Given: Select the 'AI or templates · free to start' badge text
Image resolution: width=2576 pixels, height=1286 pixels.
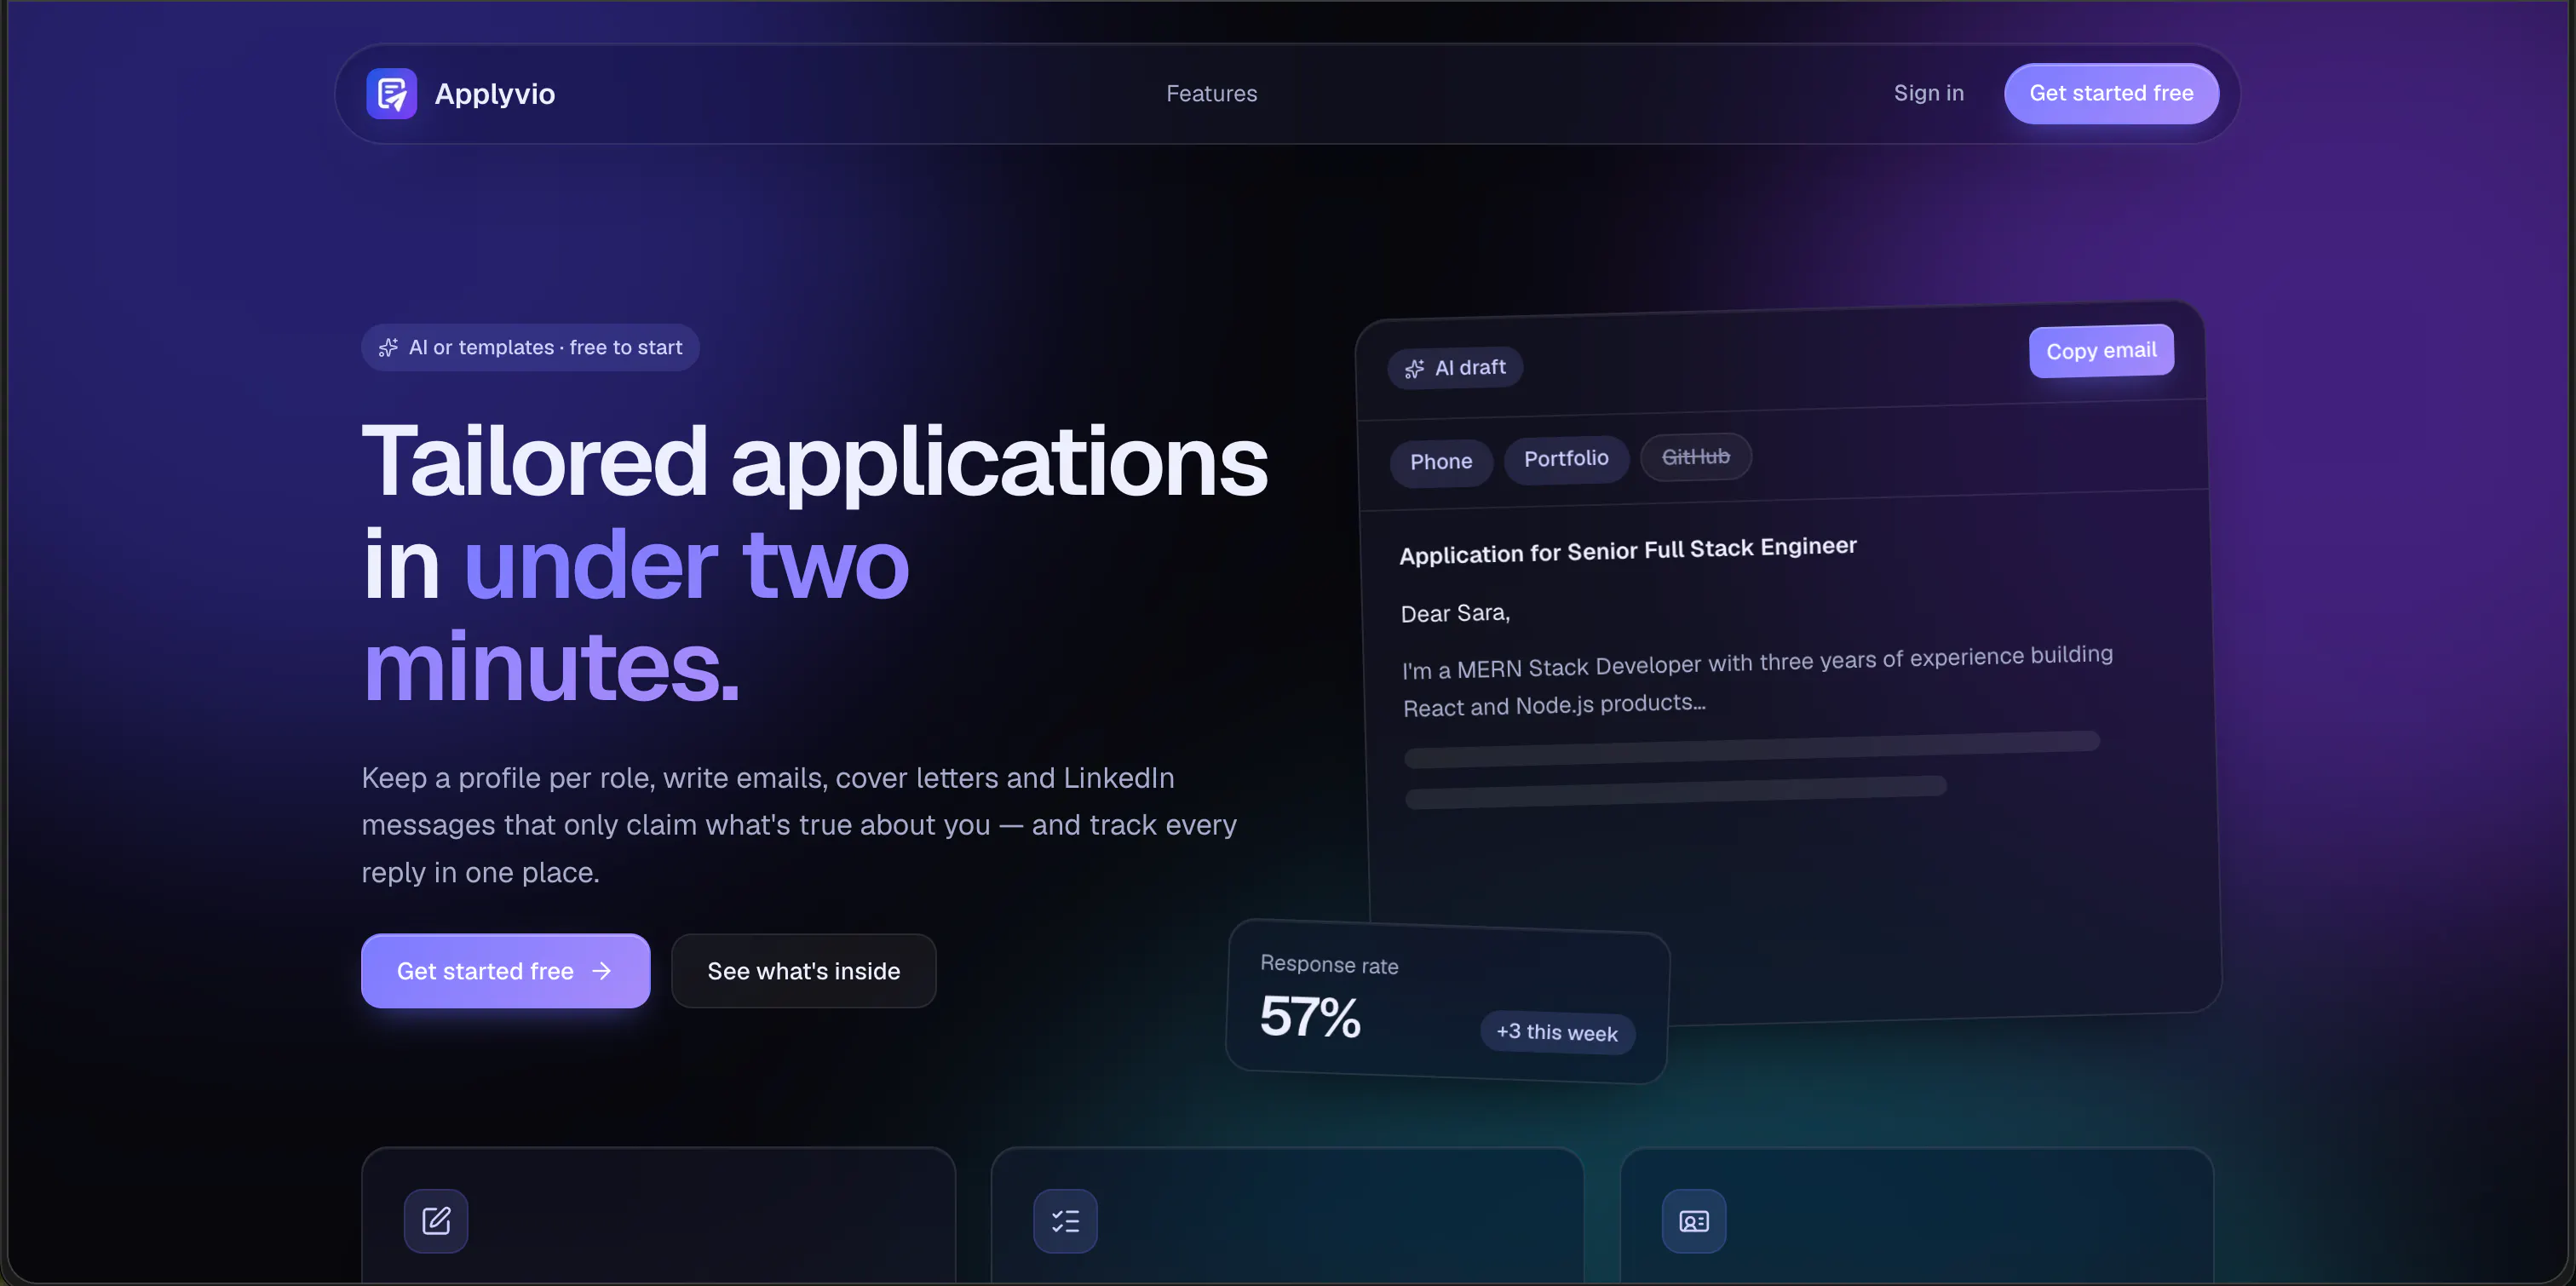Looking at the screenshot, I should [x=545, y=347].
